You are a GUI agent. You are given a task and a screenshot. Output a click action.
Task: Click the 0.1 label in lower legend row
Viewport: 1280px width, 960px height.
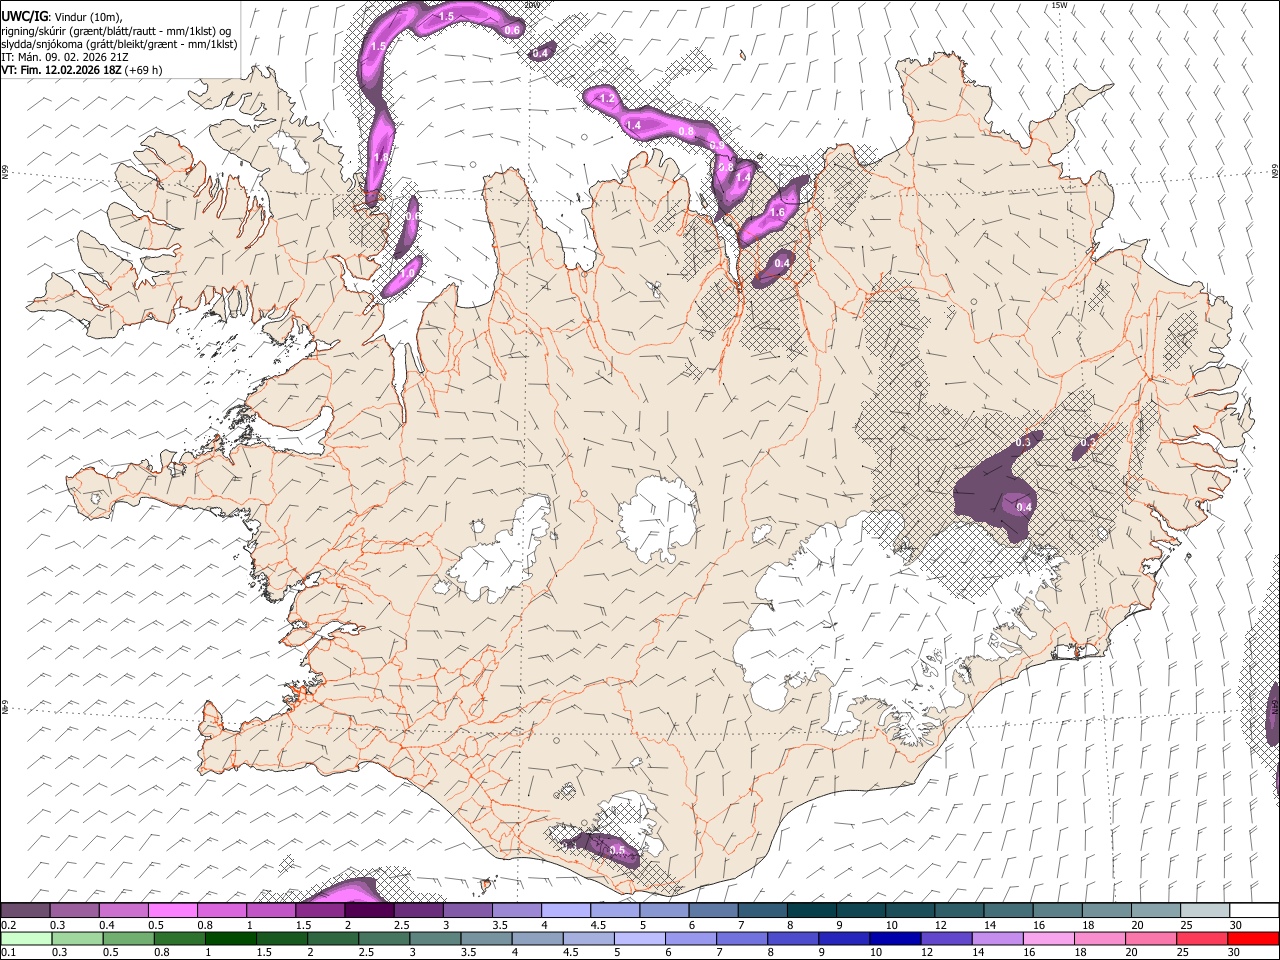click(x=7, y=952)
